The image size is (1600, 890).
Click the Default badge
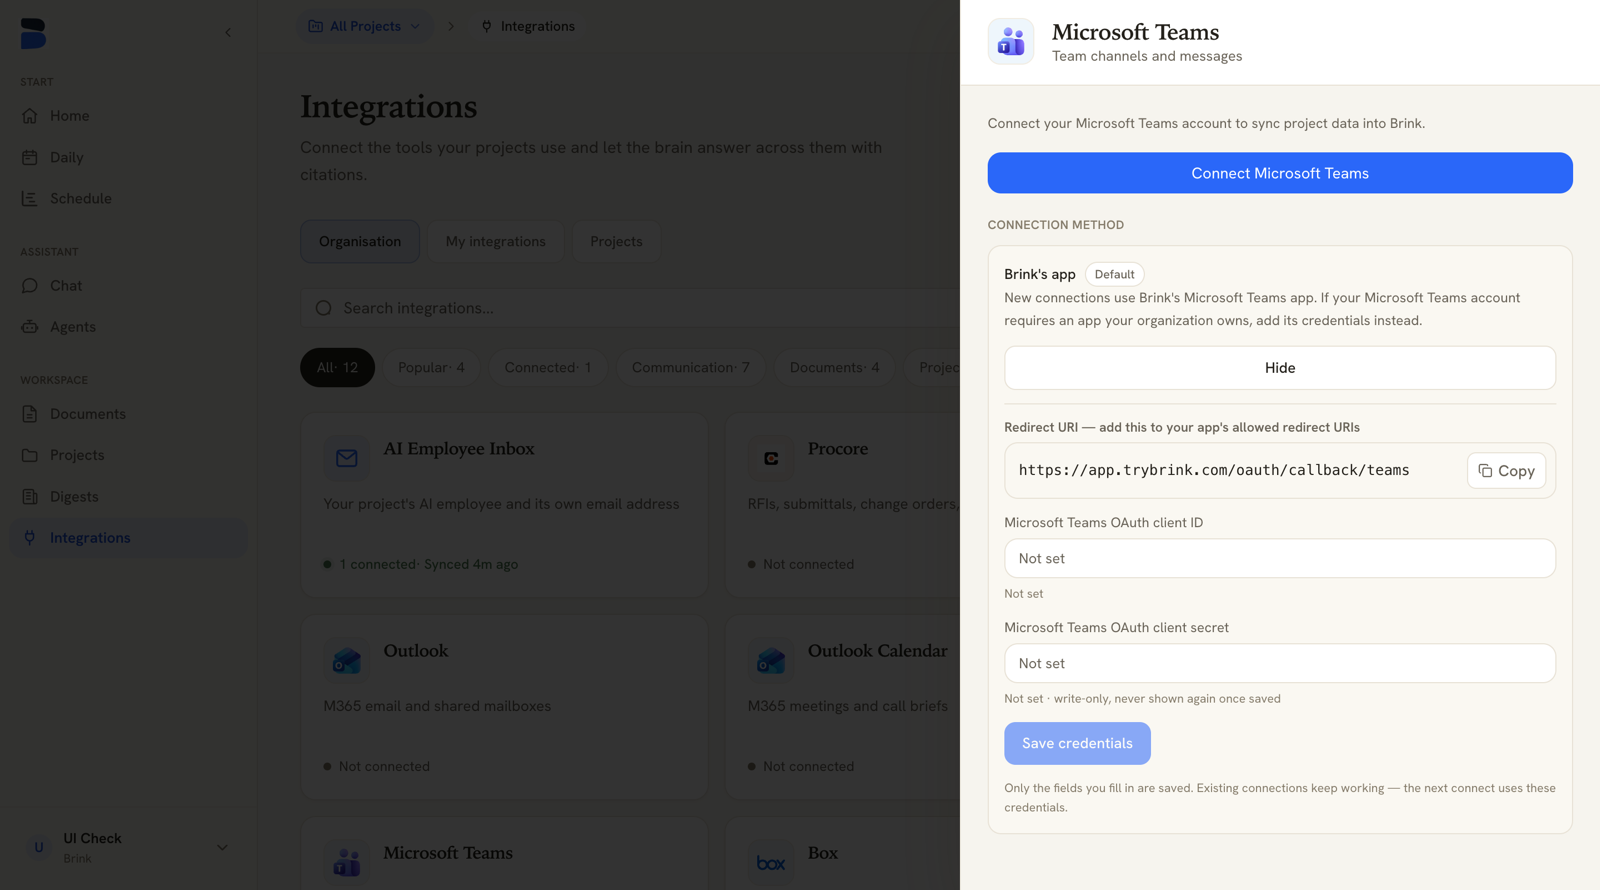tap(1114, 274)
